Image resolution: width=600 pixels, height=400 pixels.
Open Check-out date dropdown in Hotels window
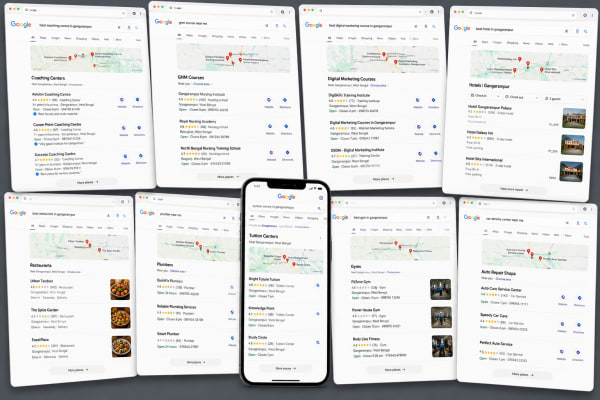click(521, 97)
